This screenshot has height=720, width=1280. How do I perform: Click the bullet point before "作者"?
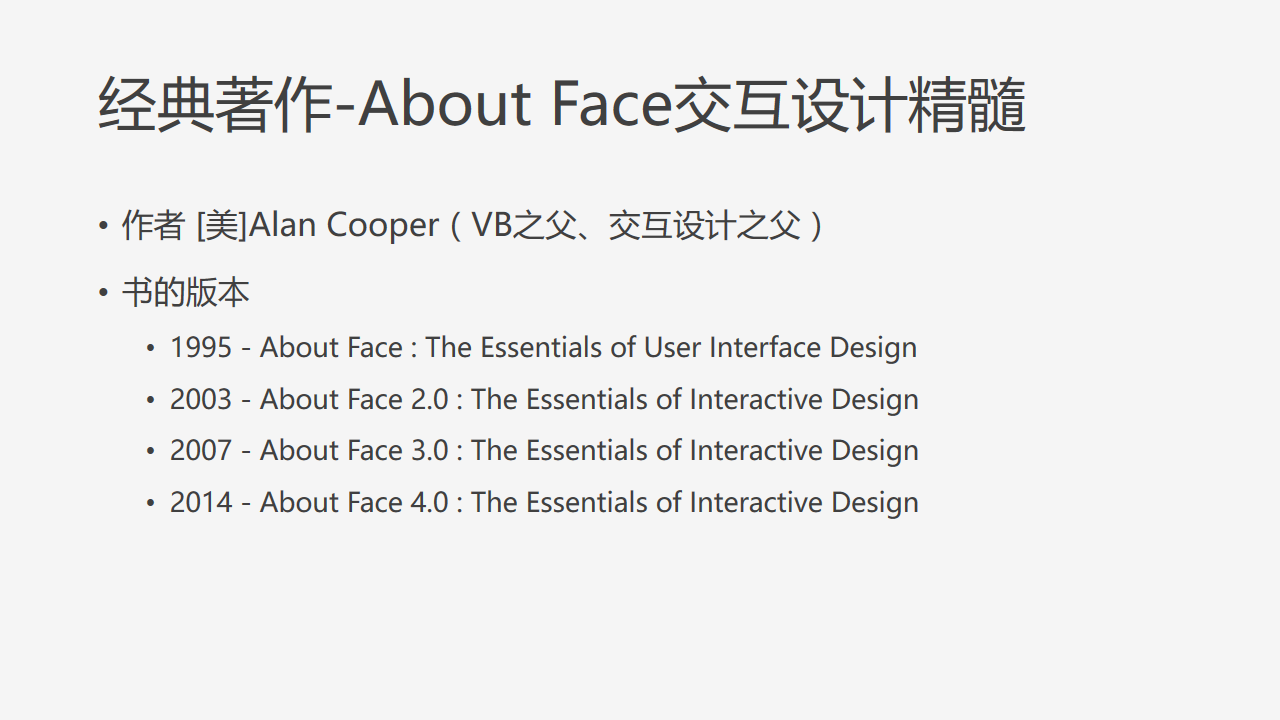pos(103,226)
